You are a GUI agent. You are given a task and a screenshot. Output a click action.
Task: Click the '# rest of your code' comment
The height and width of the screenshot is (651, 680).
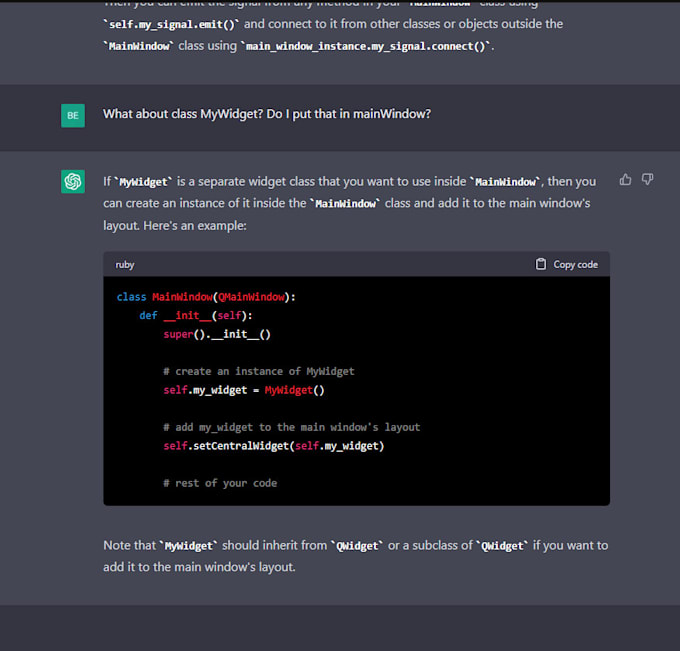point(220,483)
